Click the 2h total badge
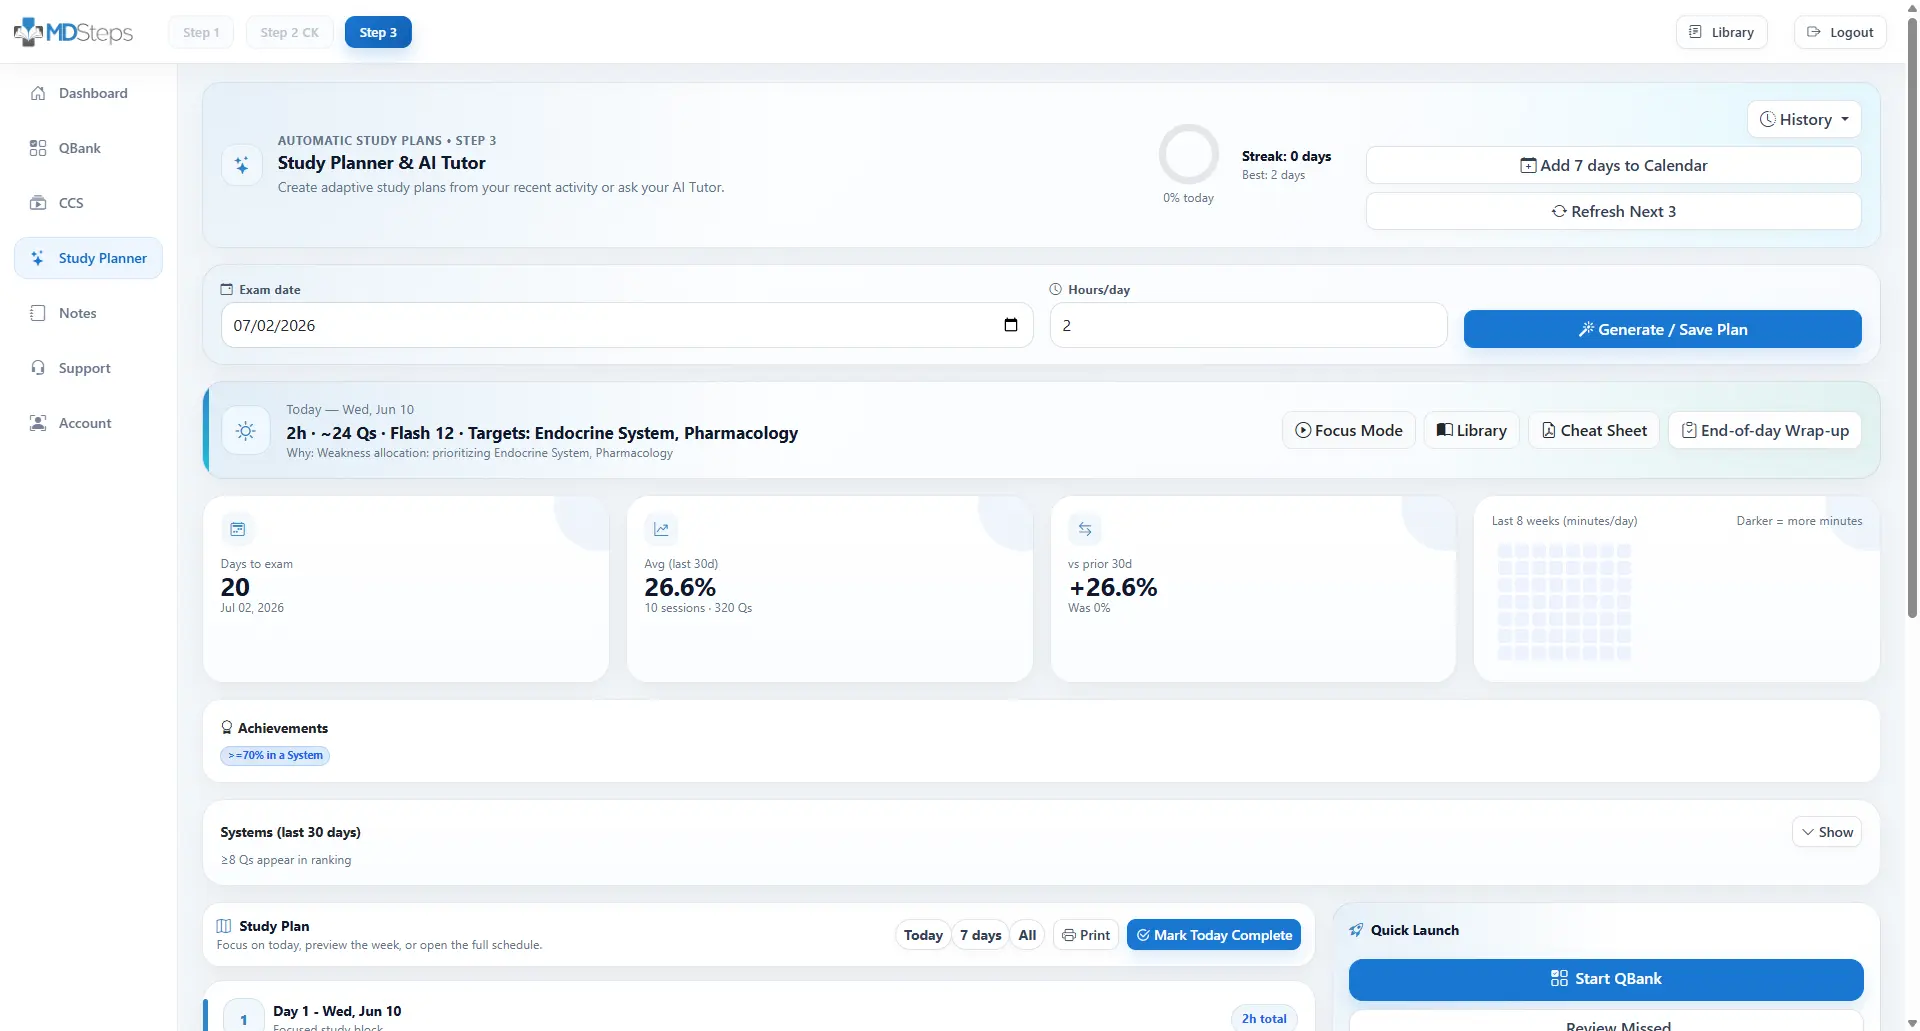The height and width of the screenshot is (1031, 1920). pyautogui.click(x=1264, y=1018)
